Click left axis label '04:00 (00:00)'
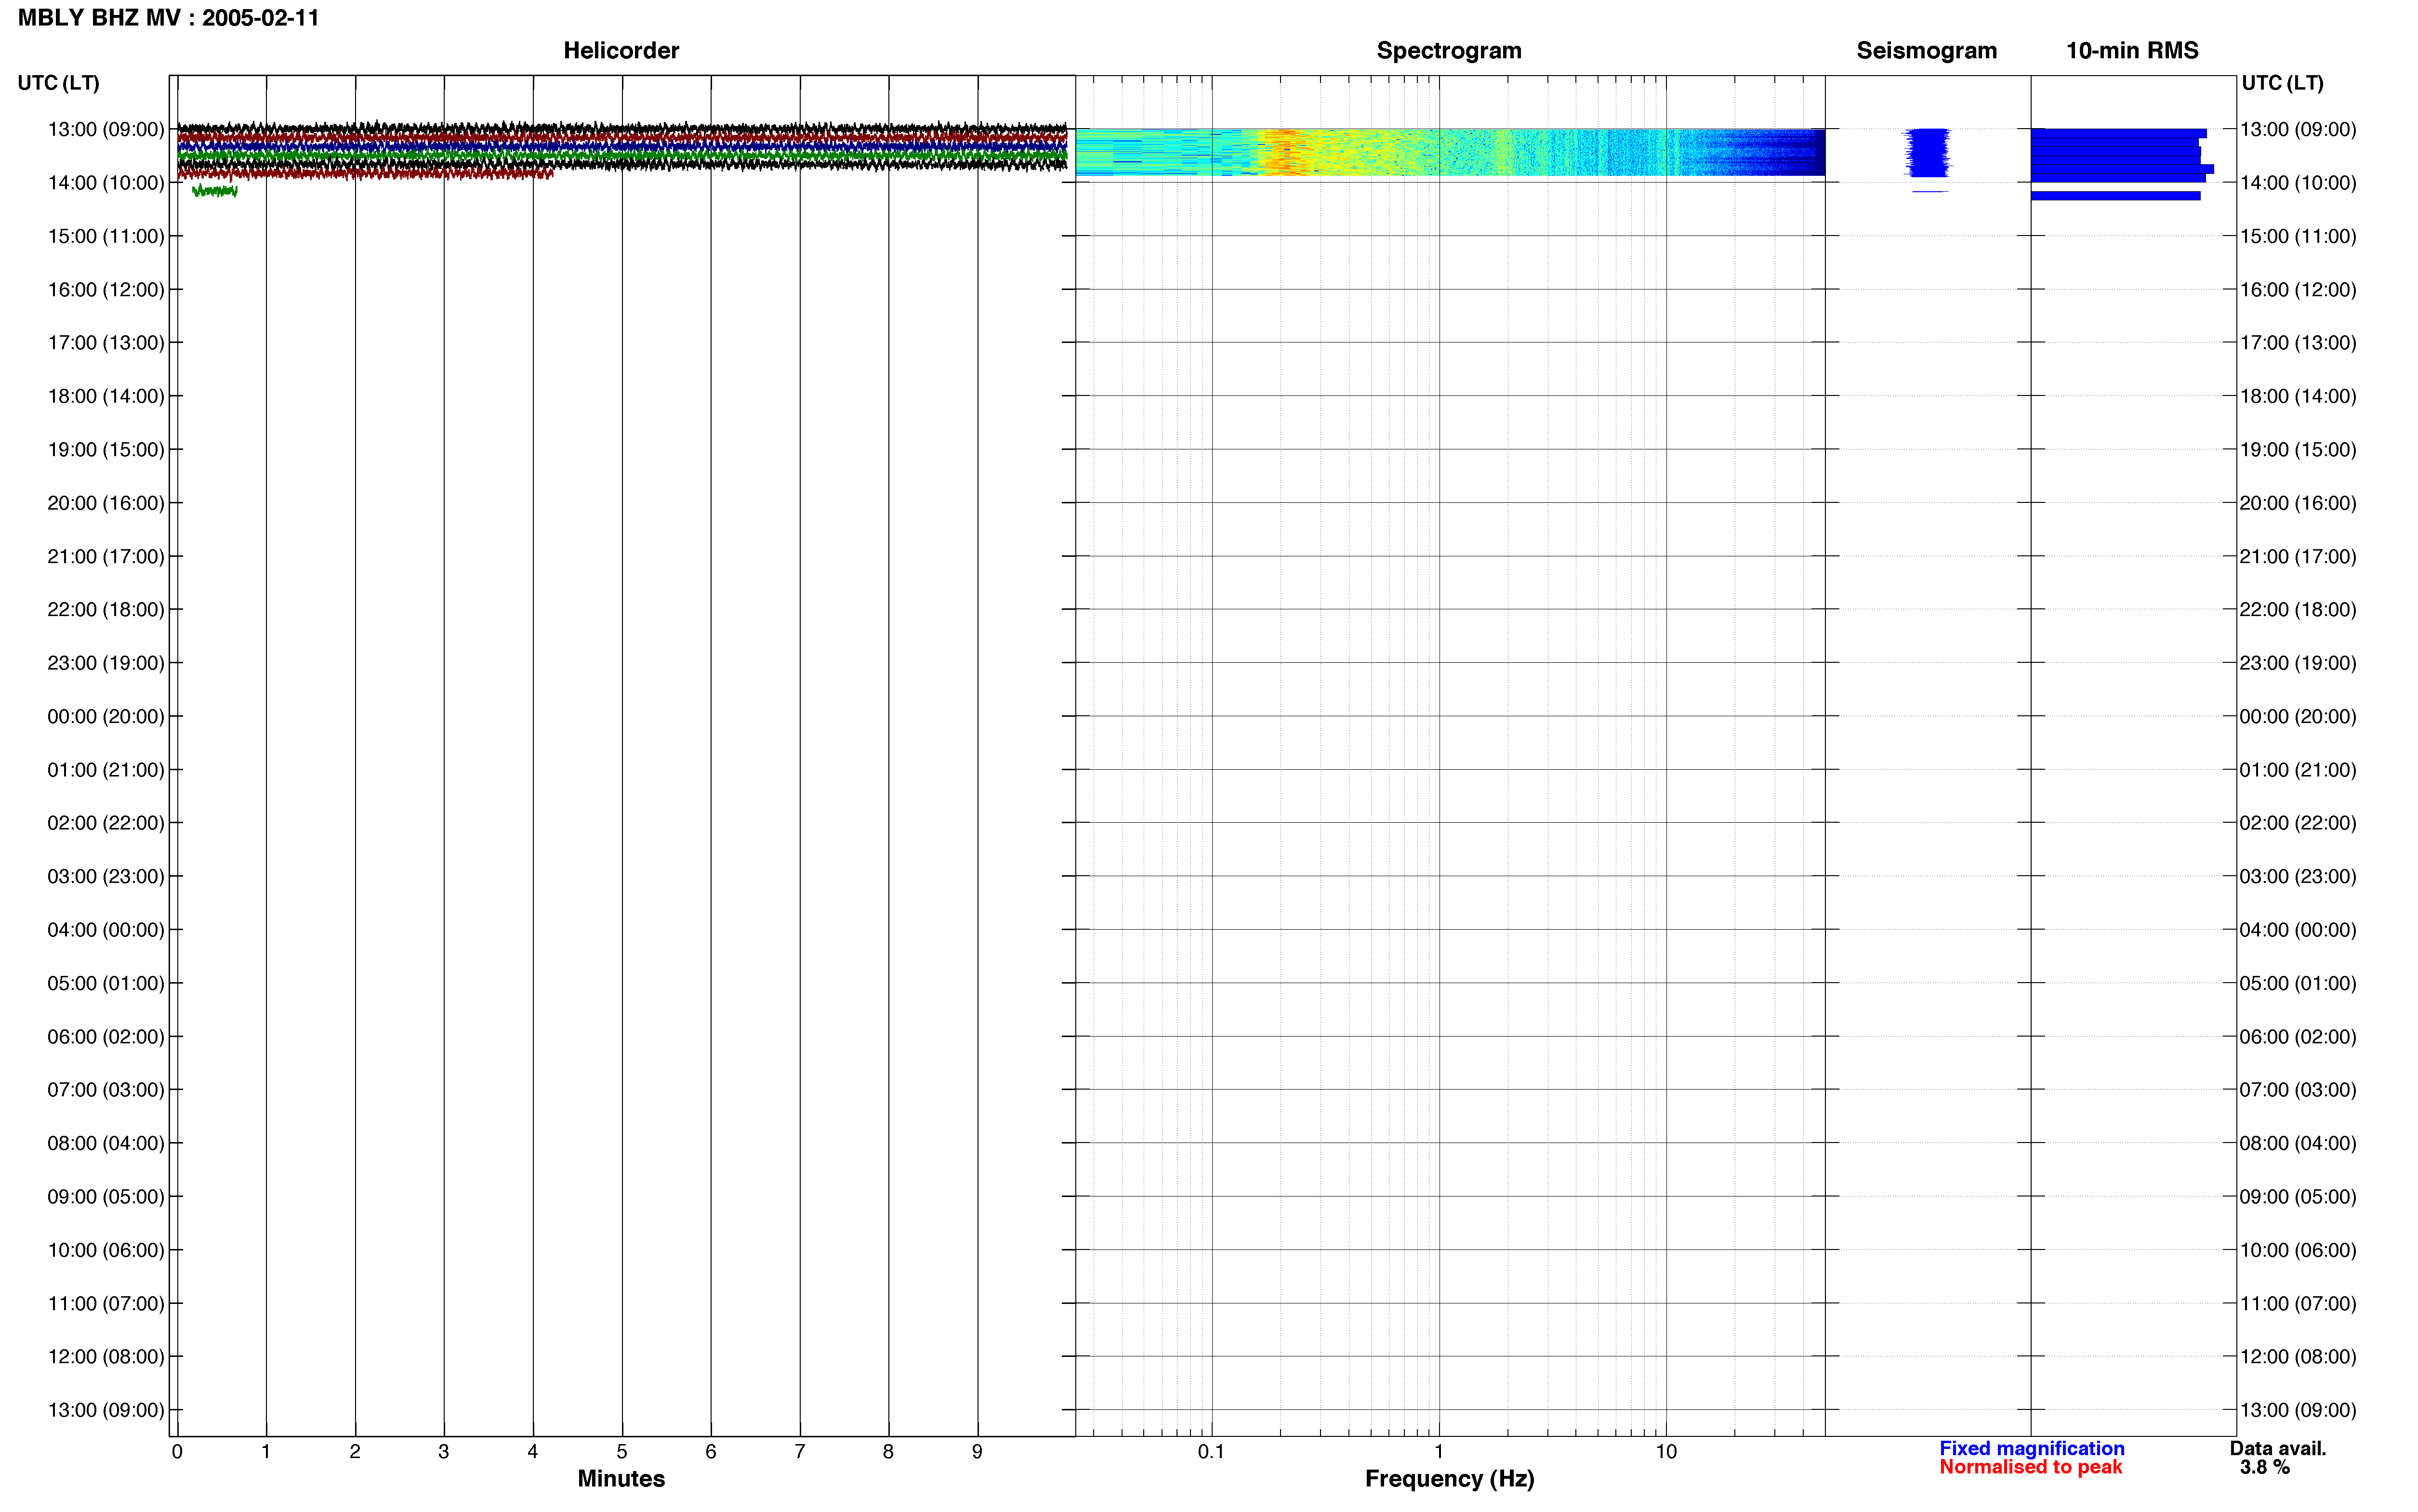The height and width of the screenshot is (1512, 2418). pos(106,930)
